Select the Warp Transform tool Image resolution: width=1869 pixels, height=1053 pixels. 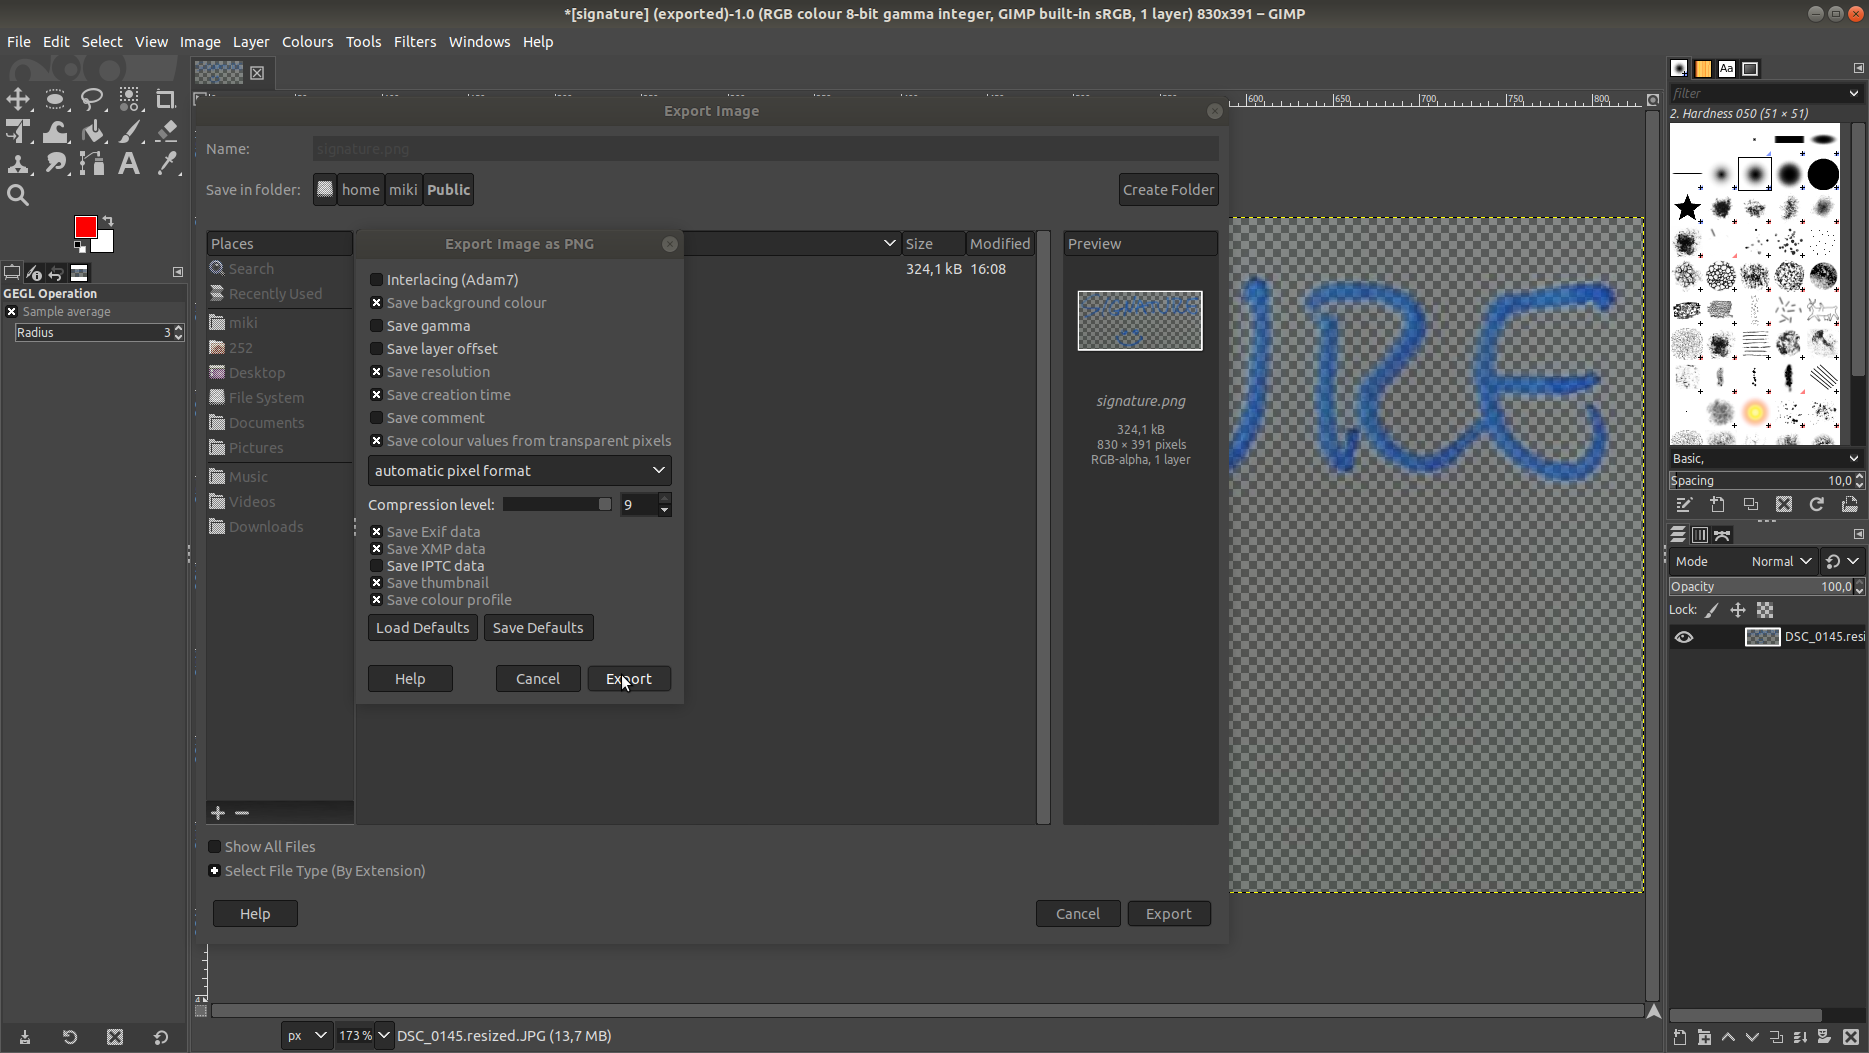pyautogui.click(x=55, y=132)
